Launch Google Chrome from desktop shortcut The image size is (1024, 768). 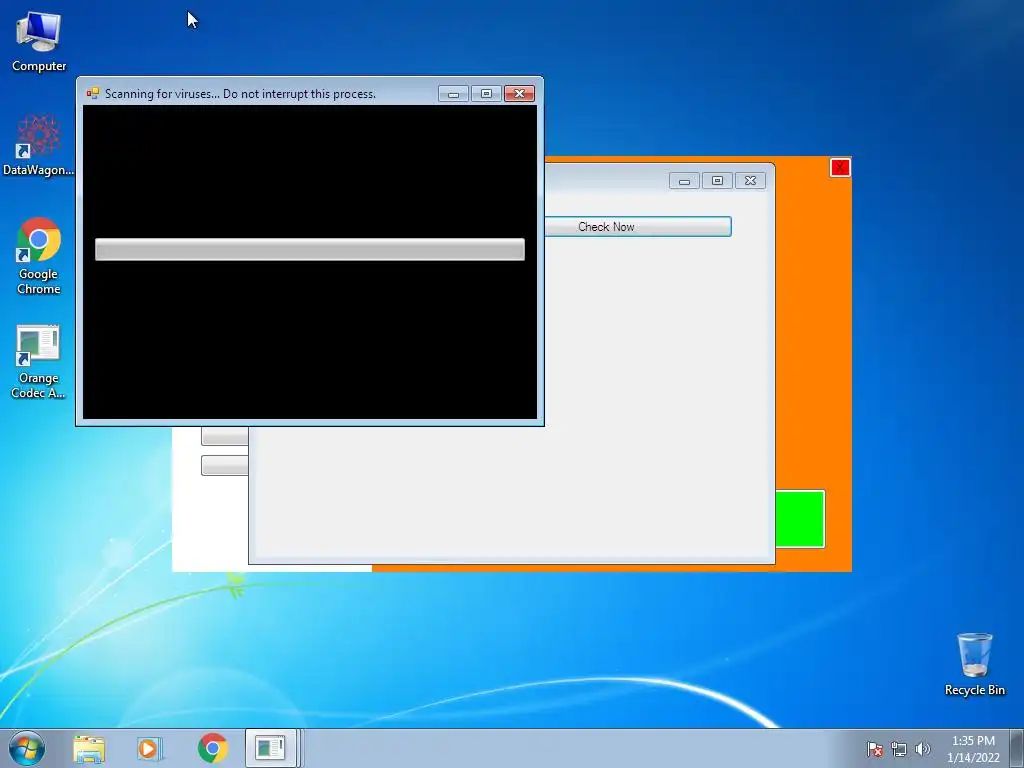coord(39,256)
